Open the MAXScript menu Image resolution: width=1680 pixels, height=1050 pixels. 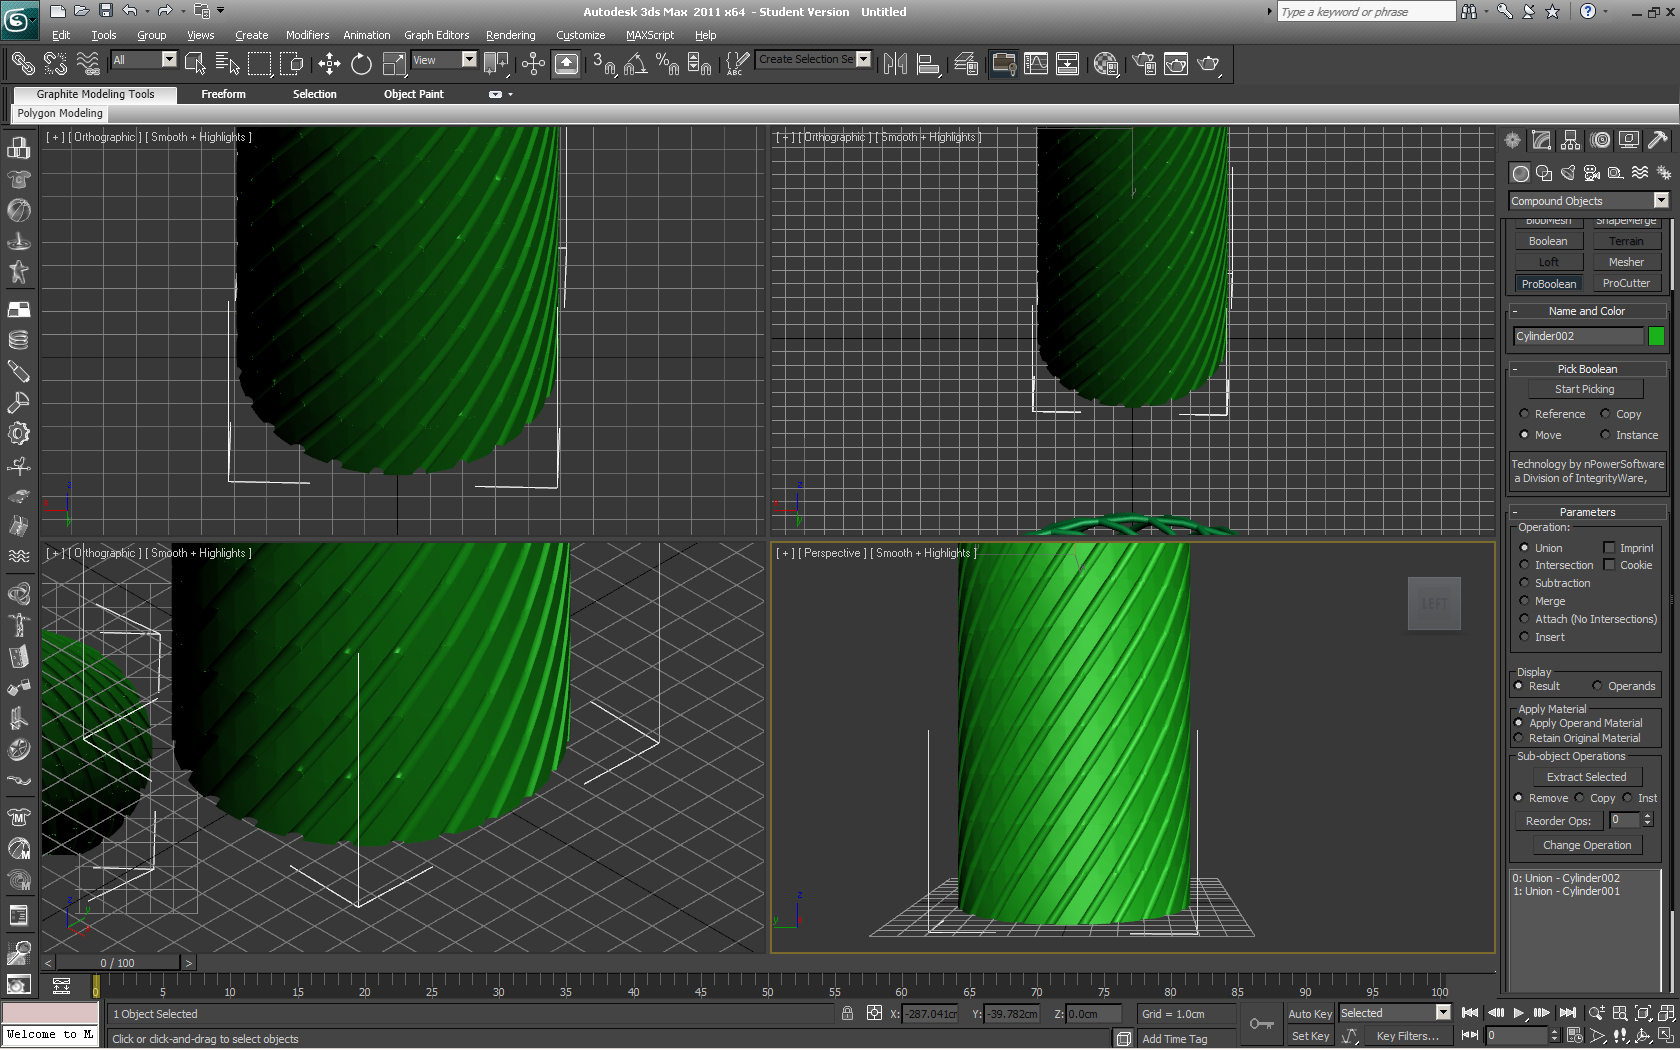coord(650,35)
